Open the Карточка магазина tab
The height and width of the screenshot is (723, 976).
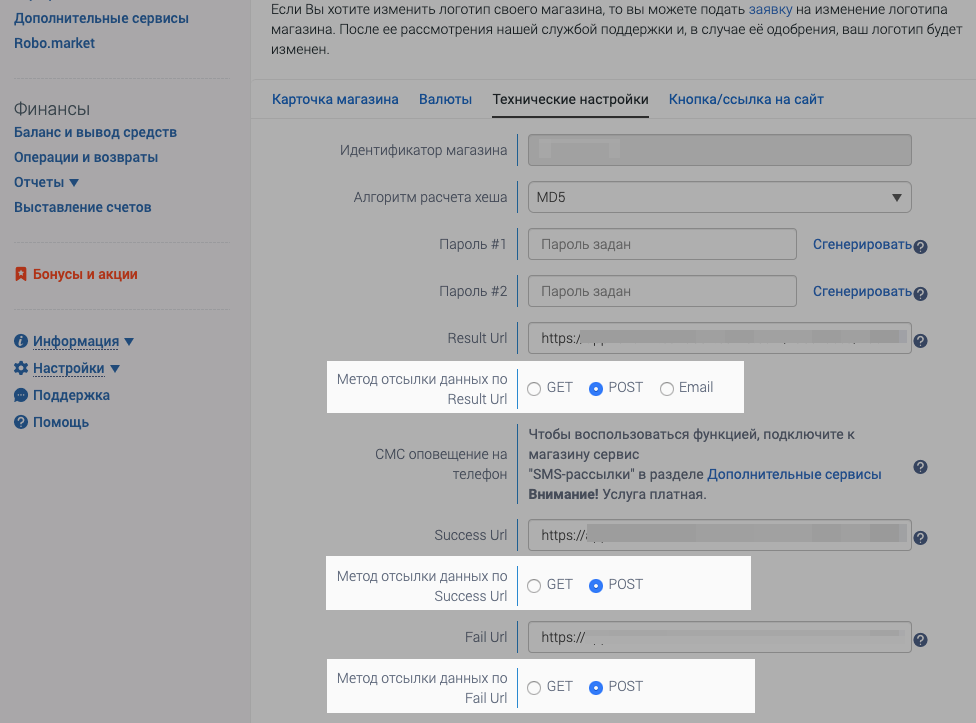(x=335, y=100)
